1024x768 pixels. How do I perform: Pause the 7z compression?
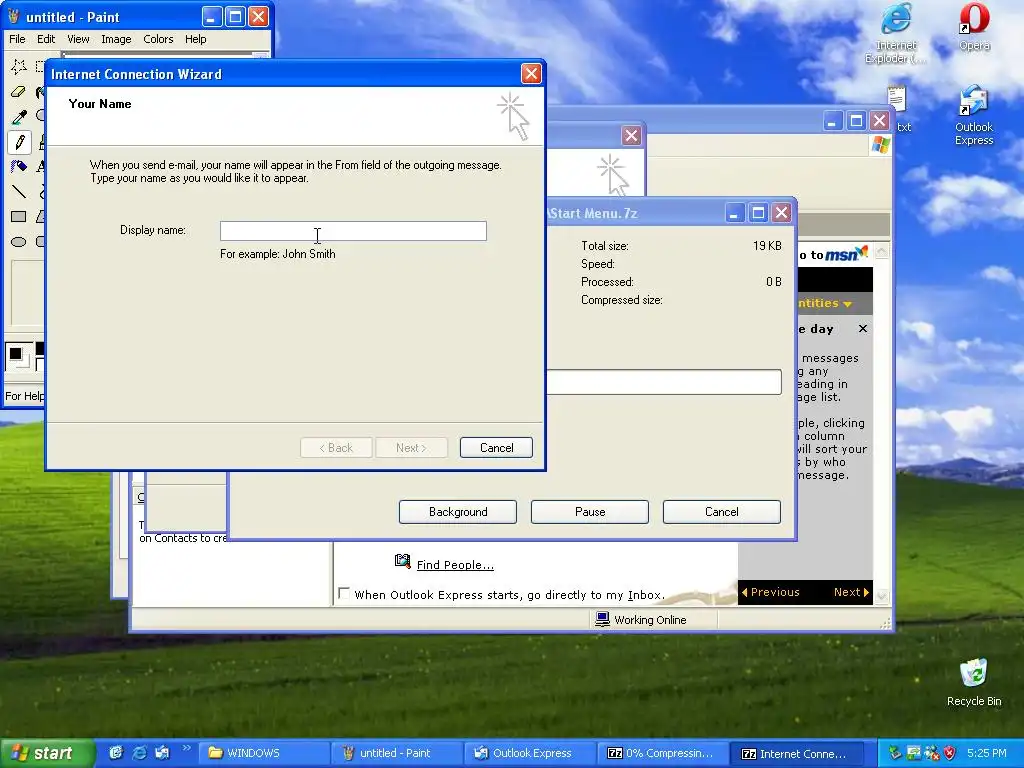[x=590, y=512]
